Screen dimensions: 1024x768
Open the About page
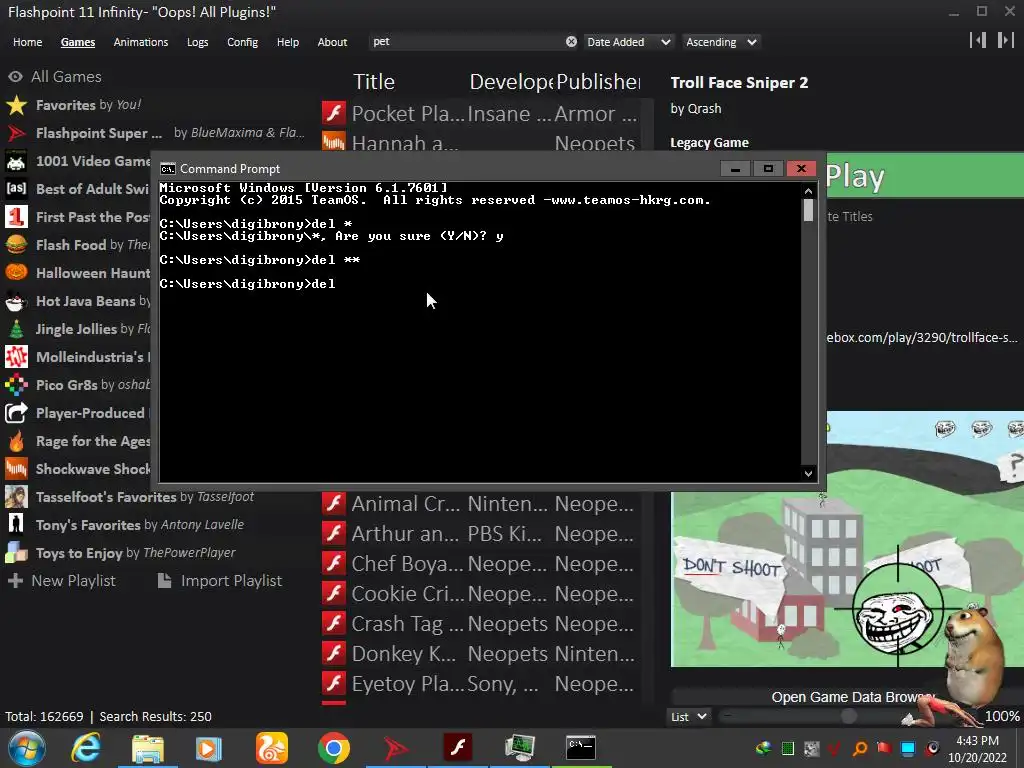332,42
